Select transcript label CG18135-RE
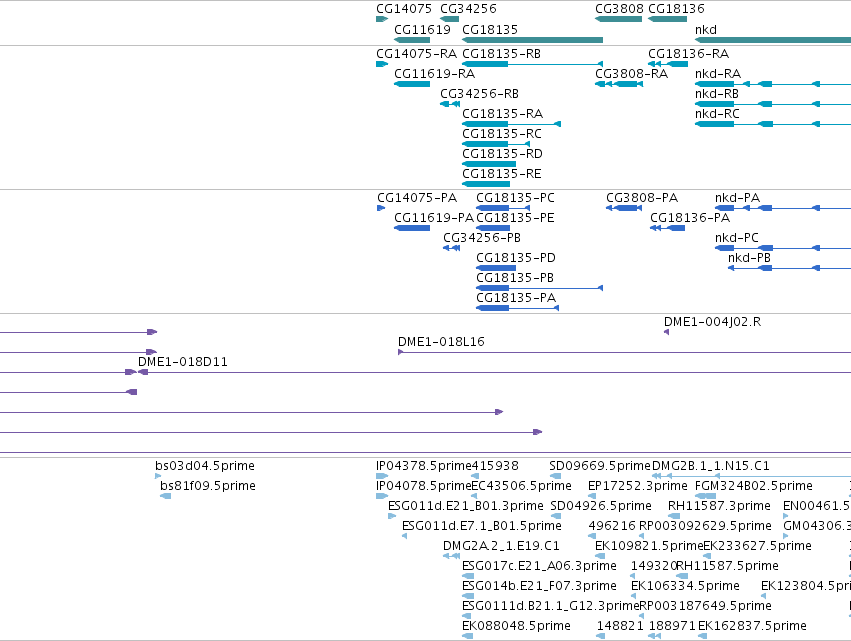This screenshot has height=641, width=851. point(501,174)
